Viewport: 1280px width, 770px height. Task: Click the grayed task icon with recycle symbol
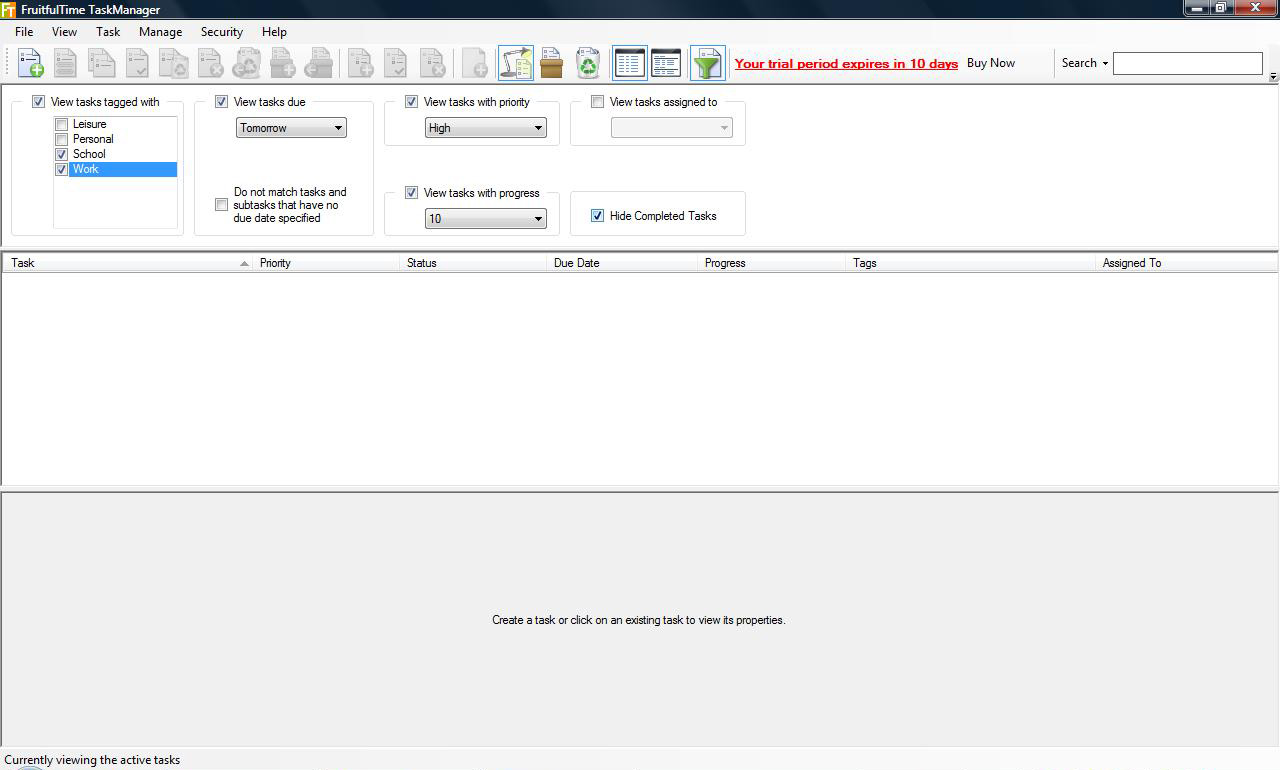(174, 63)
